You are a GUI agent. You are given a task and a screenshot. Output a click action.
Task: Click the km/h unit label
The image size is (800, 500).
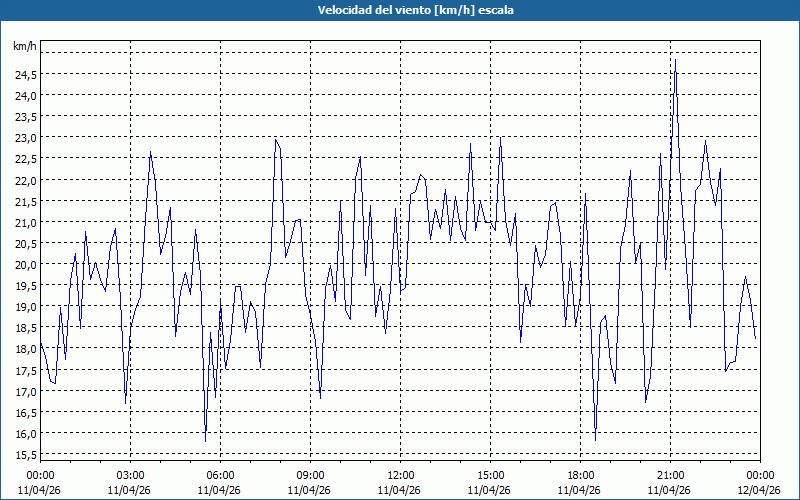[x=25, y=47]
